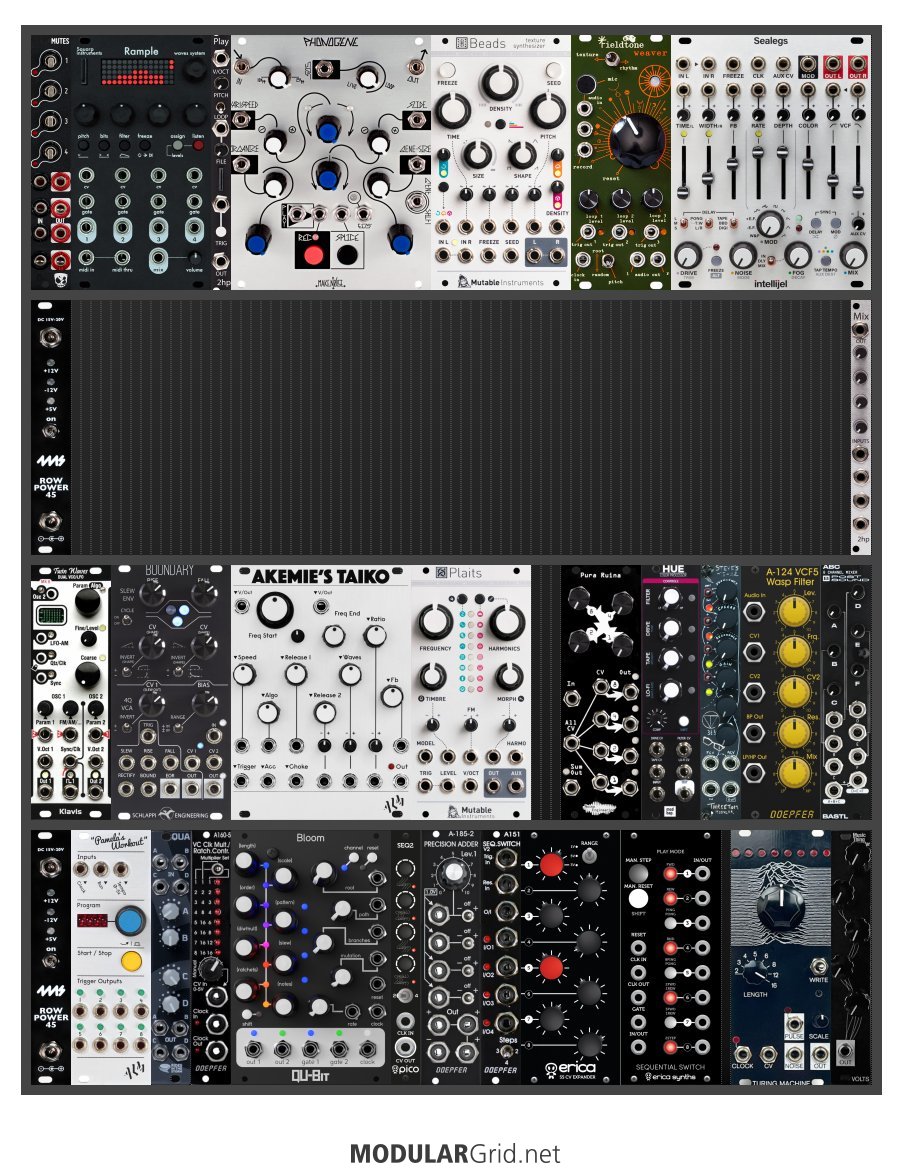This screenshot has height=1175, width=912.
Task: Click the skull logo at the bottom of the MUTES module
Action: (x=61, y=280)
